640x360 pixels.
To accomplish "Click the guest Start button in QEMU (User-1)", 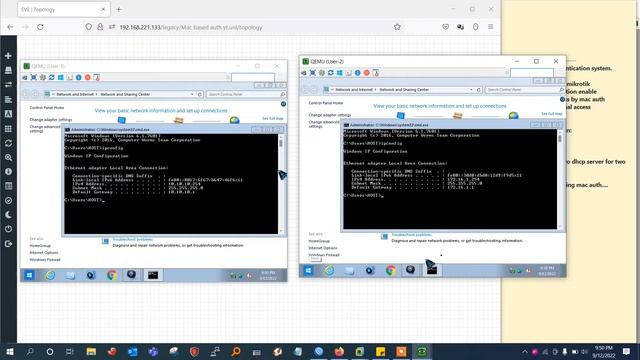I will [x=29, y=275].
